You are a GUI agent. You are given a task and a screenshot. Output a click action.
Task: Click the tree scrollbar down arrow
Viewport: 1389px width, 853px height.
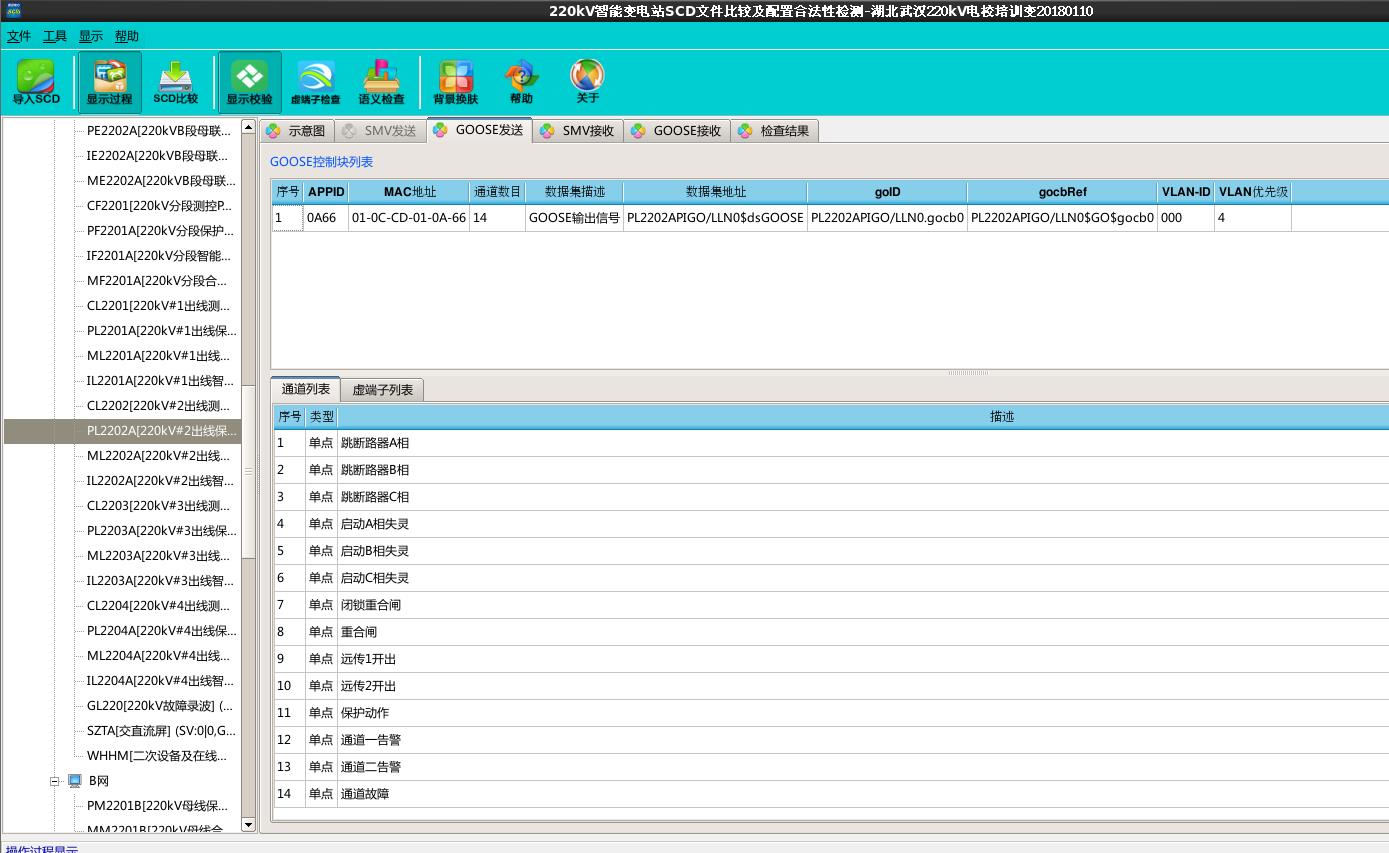point(248,825)
